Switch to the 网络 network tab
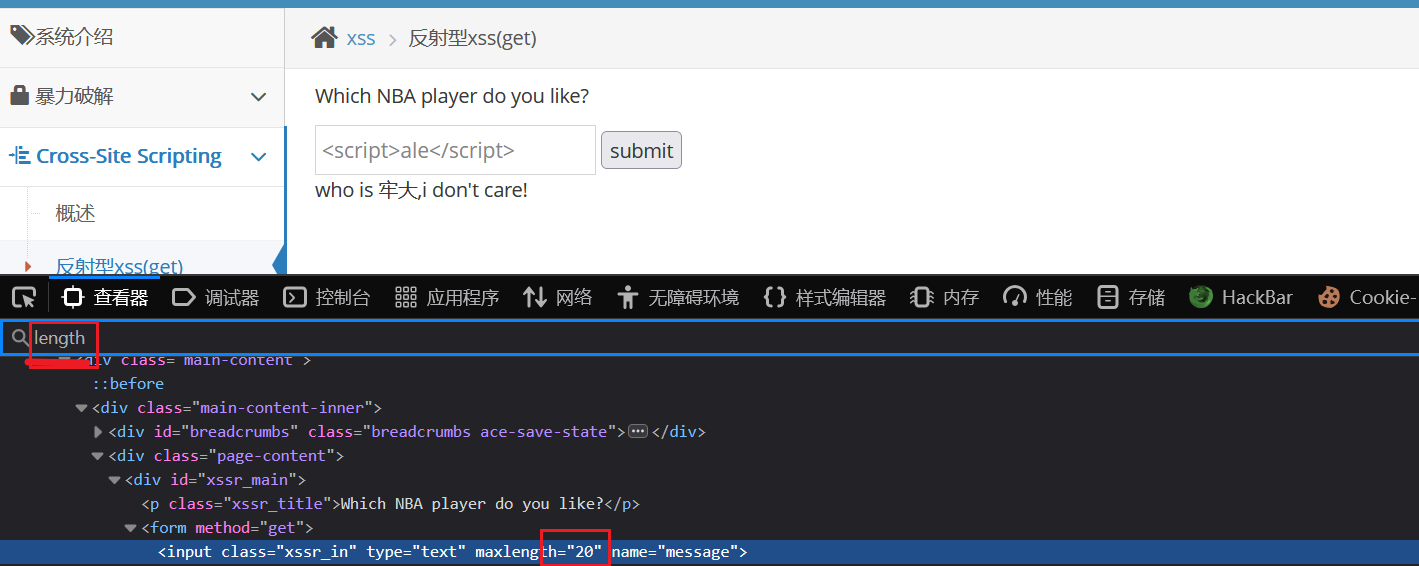The image size is (1419, 566). click(557, 297)
